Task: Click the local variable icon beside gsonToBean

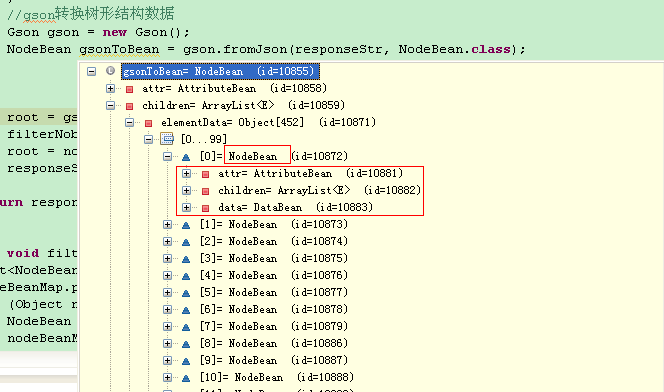Action: pyautogui.click(x=110, y=71)
